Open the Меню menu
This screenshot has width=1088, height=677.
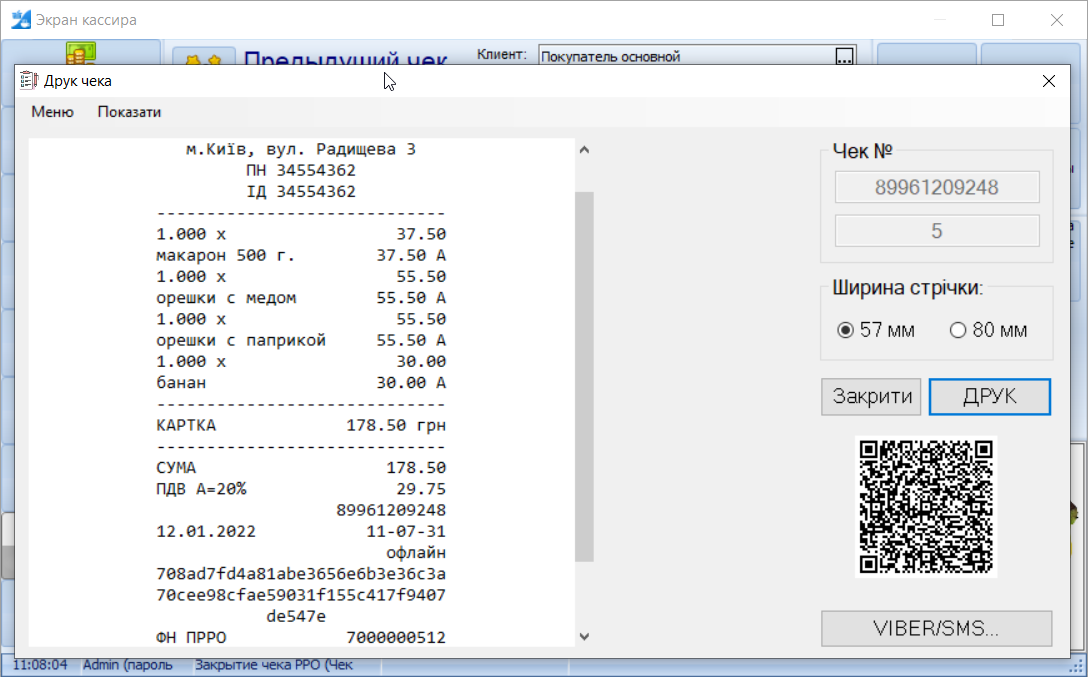coord(52,112)
